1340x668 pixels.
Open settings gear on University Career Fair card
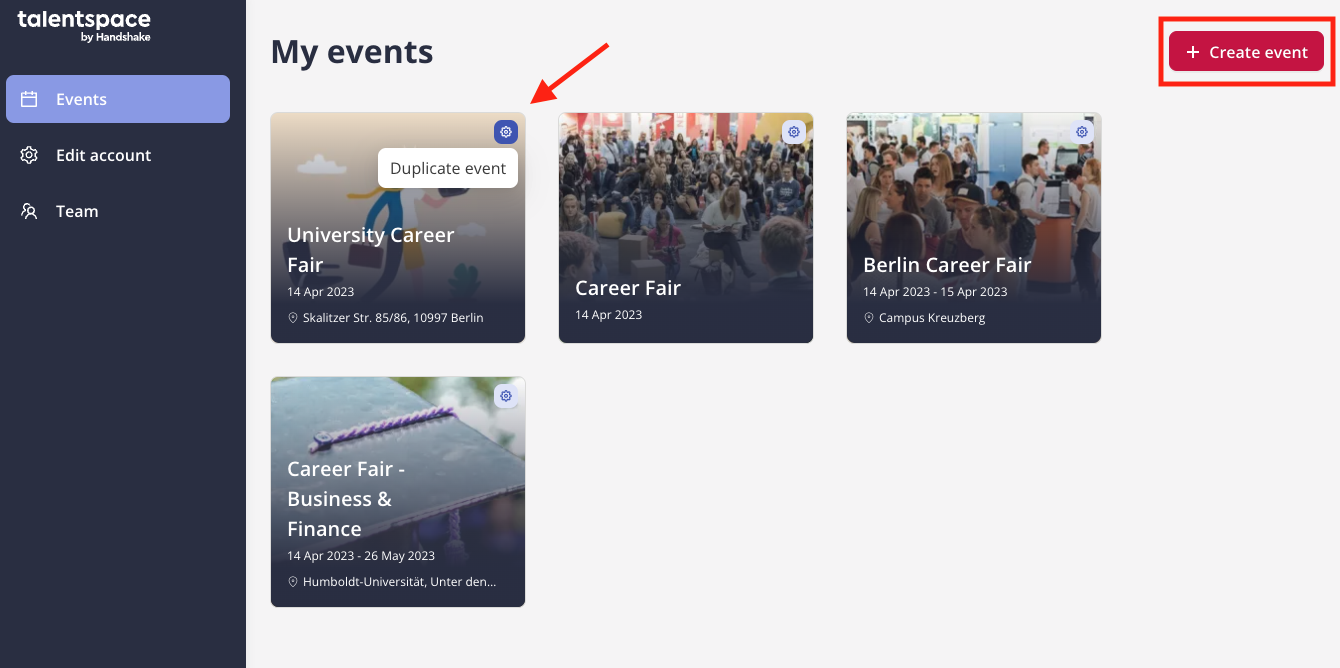click(506, 132)
